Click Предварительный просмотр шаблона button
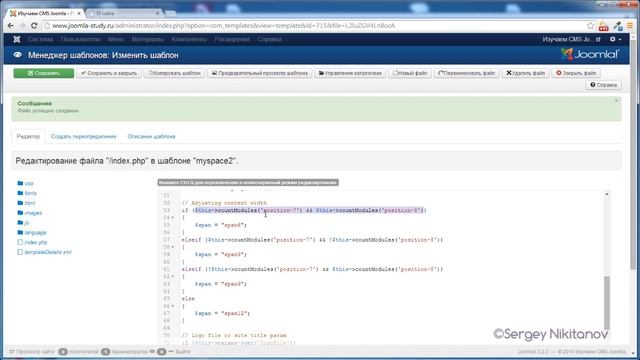This screenshot has width=640, height=360. tap(260, 73)
